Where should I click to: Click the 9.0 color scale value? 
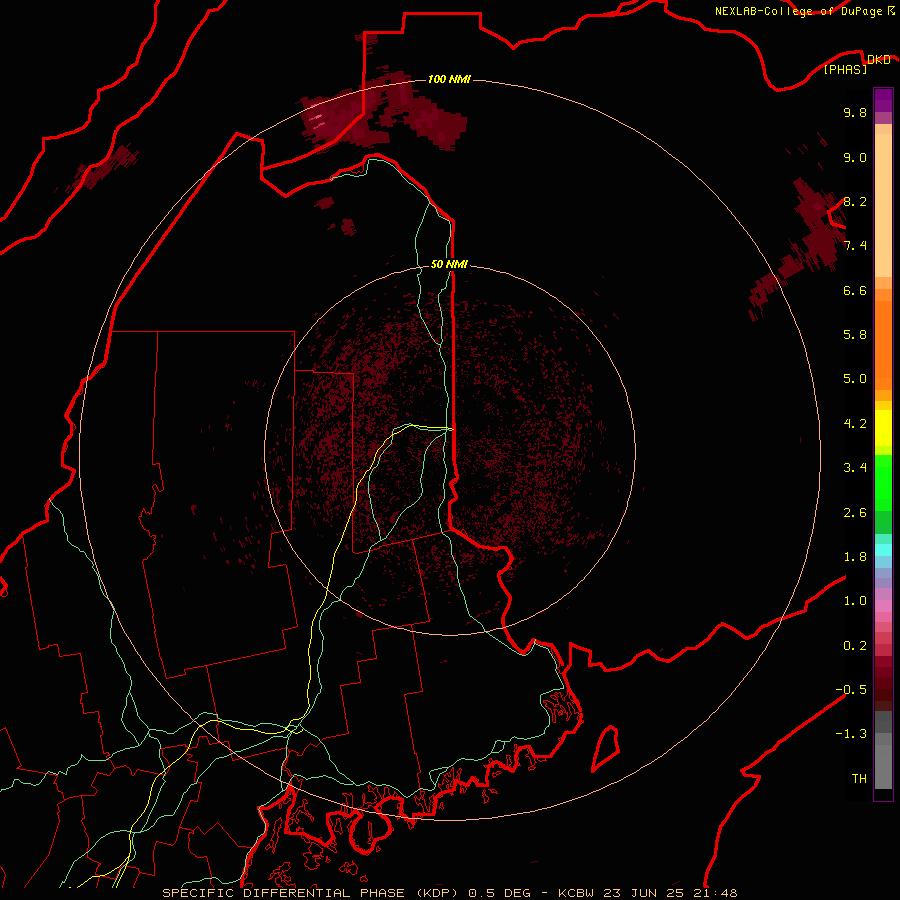(x=855, y=158)
